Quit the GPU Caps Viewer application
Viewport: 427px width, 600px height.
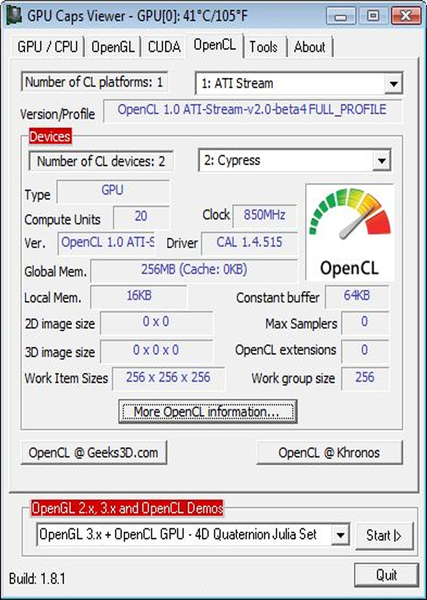[386, 575]
